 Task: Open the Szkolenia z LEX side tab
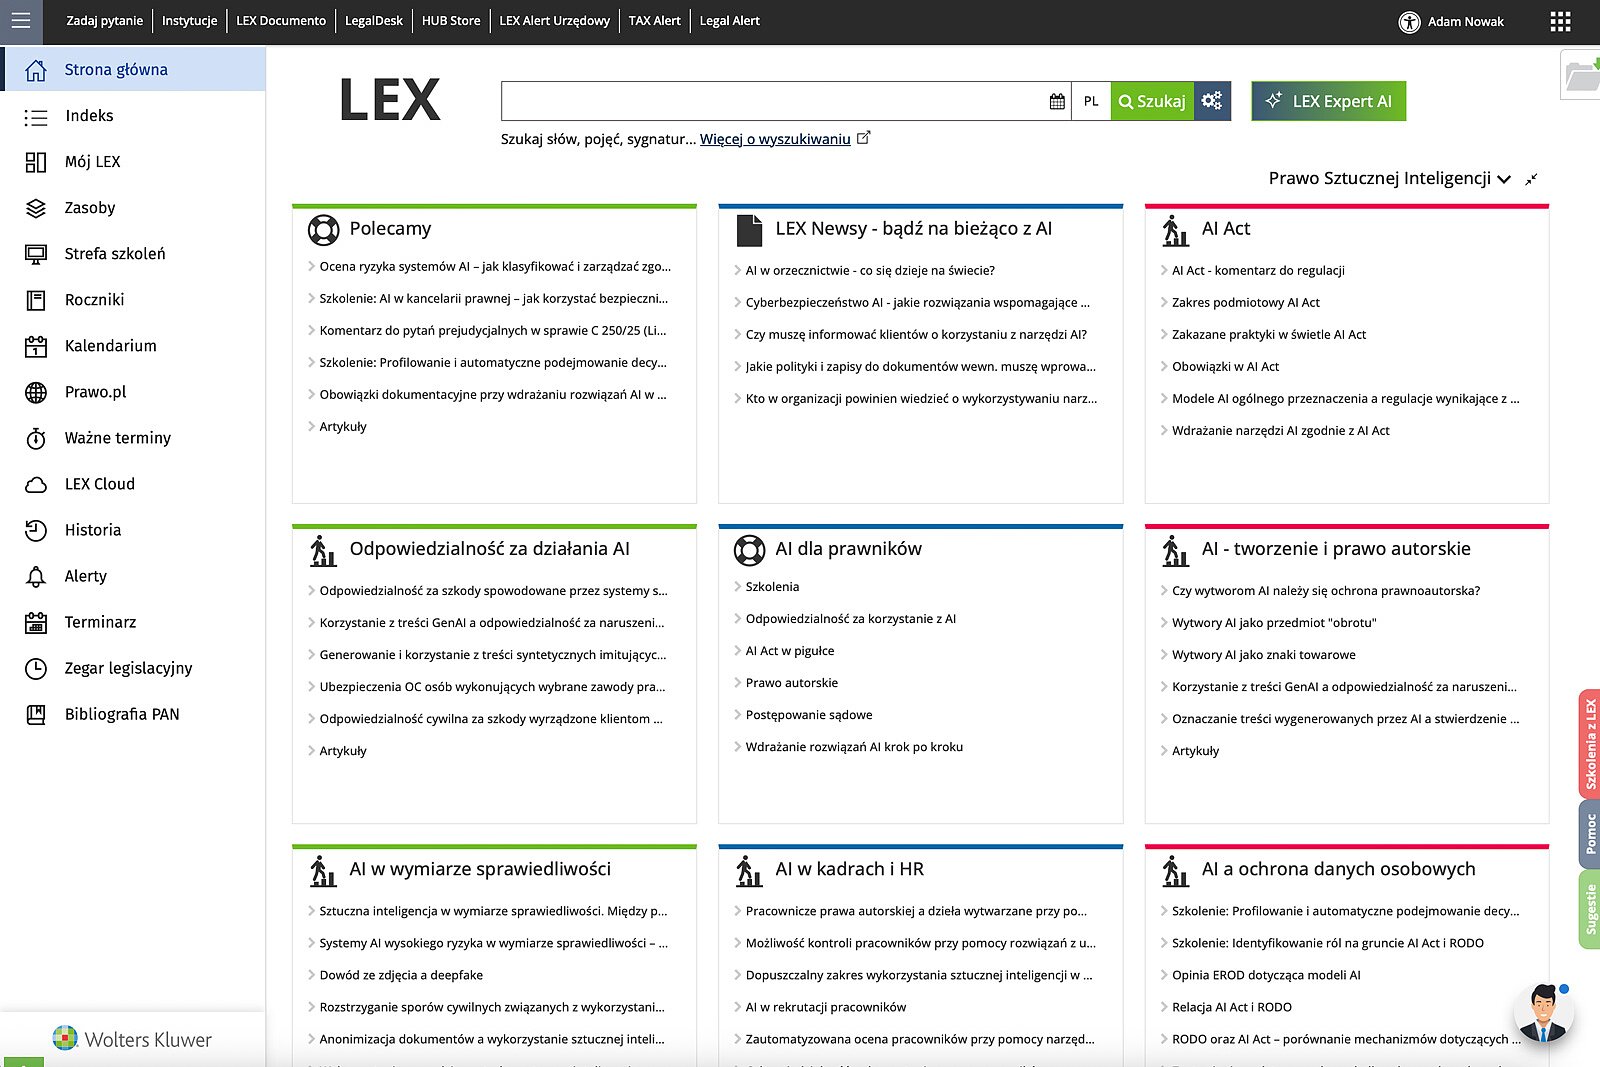[x=1589, y=741]
